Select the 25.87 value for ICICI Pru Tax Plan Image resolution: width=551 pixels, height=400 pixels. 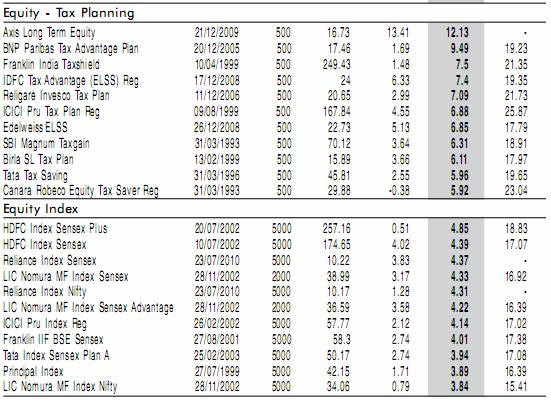tap(516, 112)
